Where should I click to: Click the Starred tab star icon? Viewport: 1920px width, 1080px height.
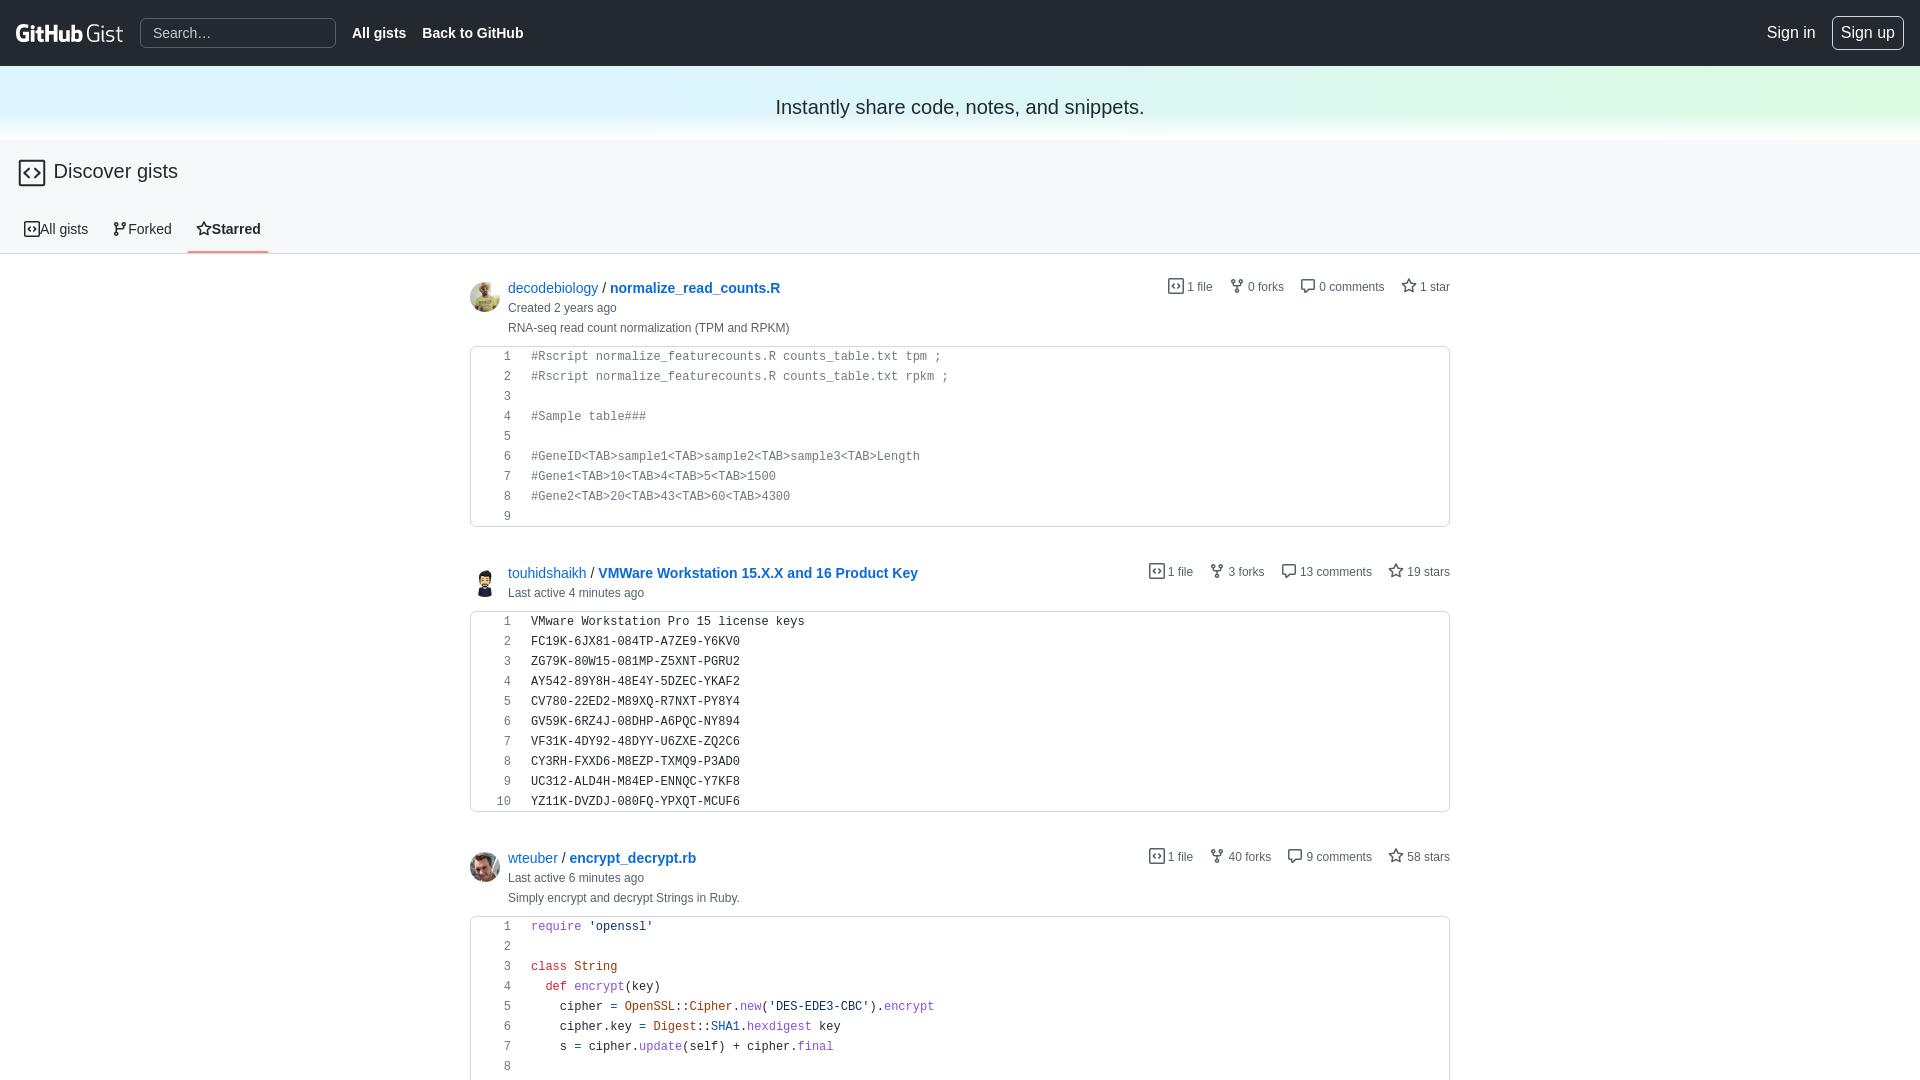point(204,229)
